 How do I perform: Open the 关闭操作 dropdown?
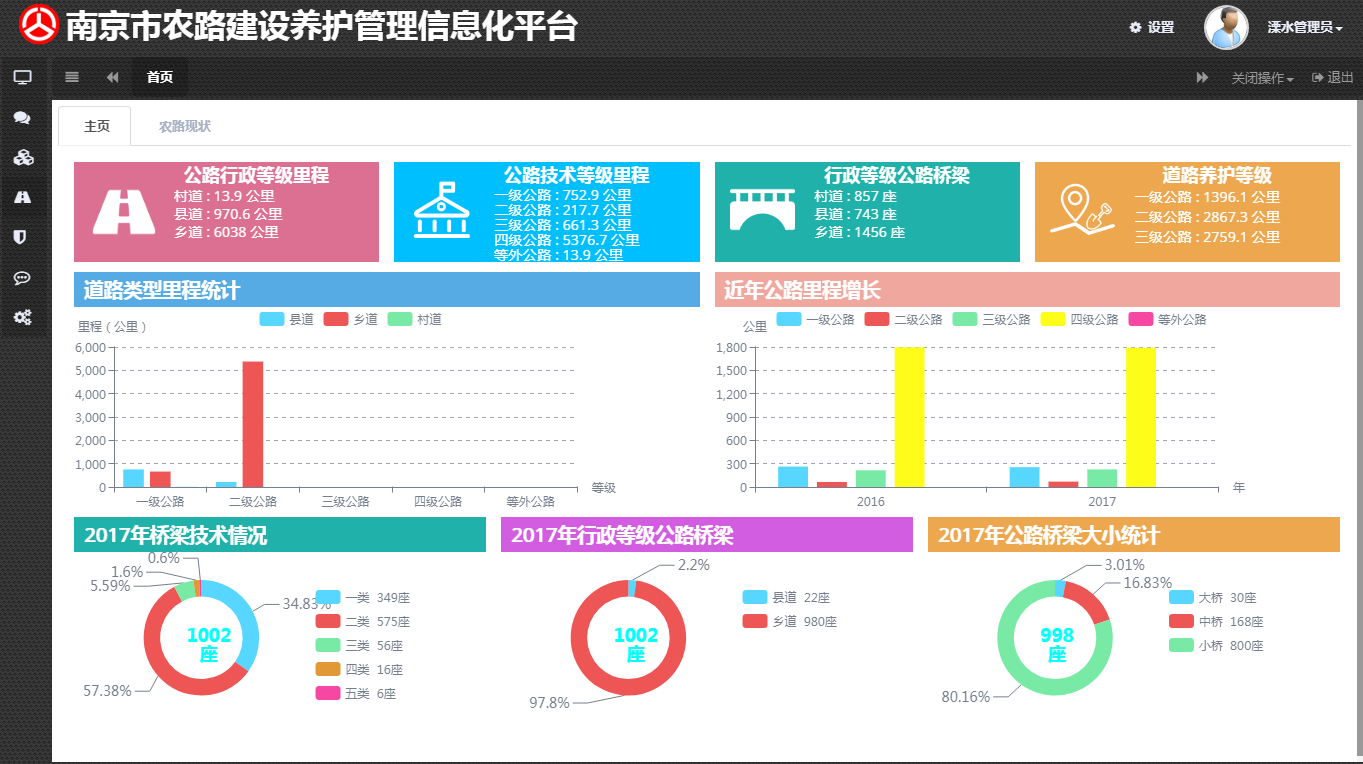tap(1262, 78)
